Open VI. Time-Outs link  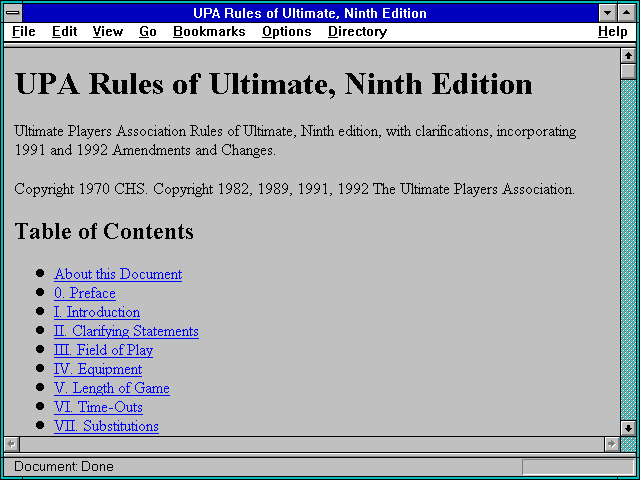pos(98,407)
